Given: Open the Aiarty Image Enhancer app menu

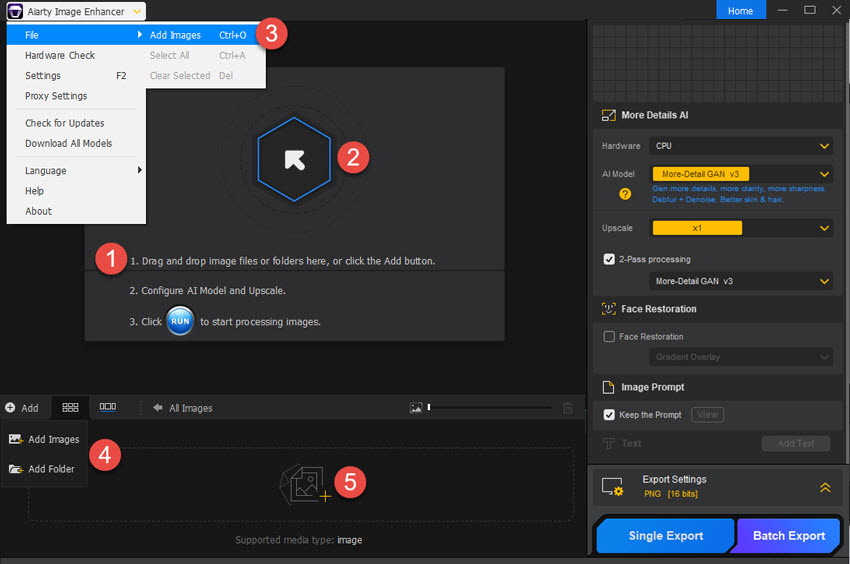Looking at the screenshot, I should 76,11.
